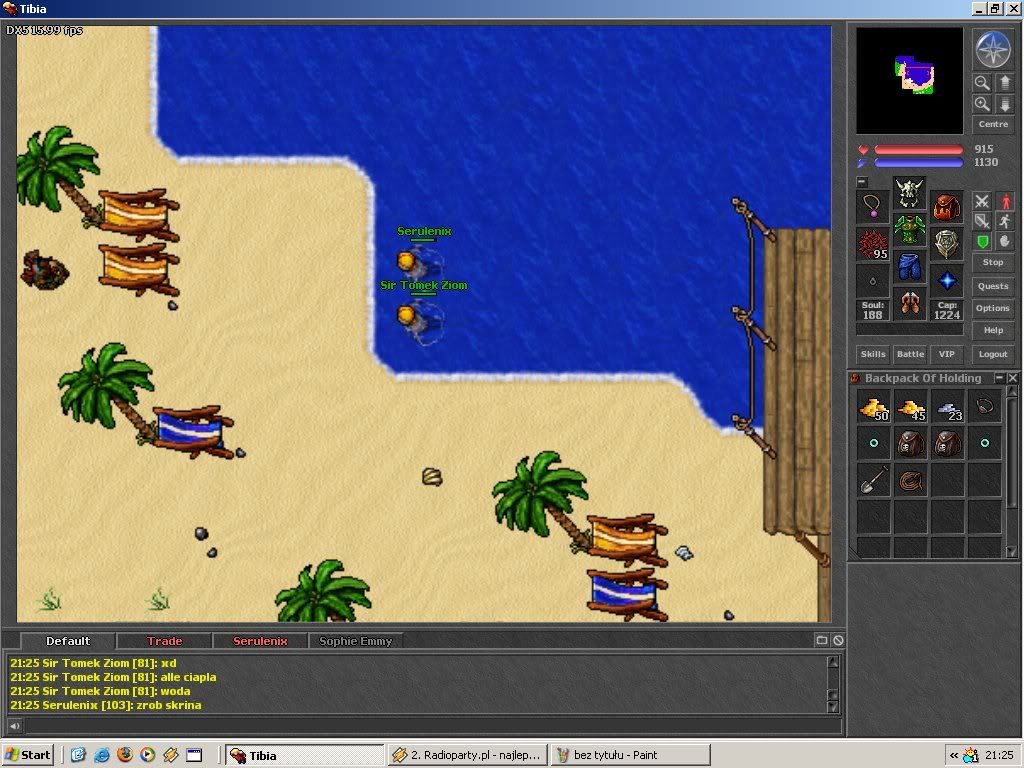Select the dark coiled item in top row
This screenshot has width=1024, height=768.
[x=985, y=408]
